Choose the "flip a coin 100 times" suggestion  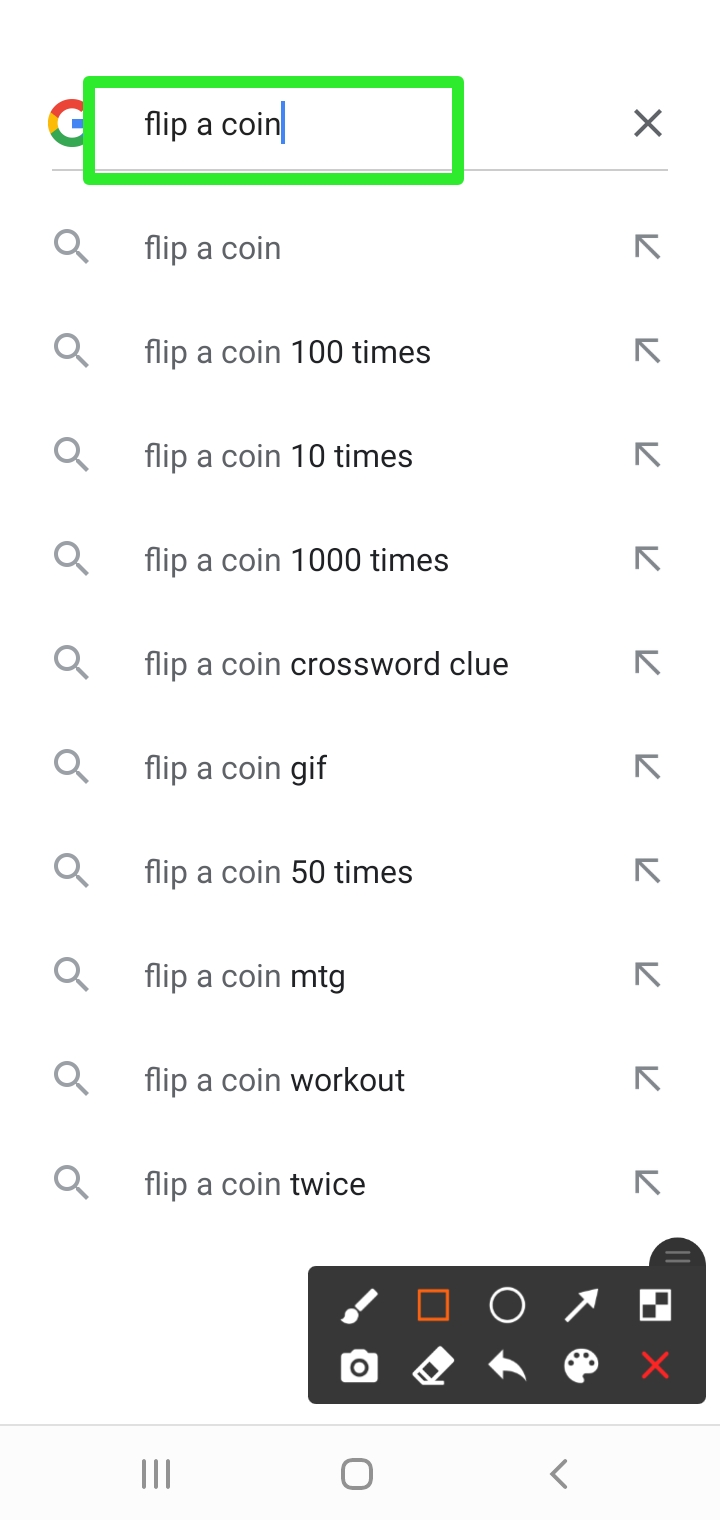tap(288, 352)
